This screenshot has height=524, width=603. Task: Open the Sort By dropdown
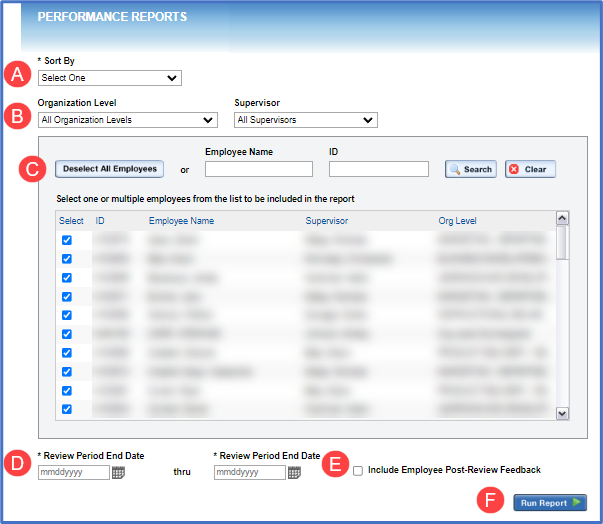tap(110, 78)
